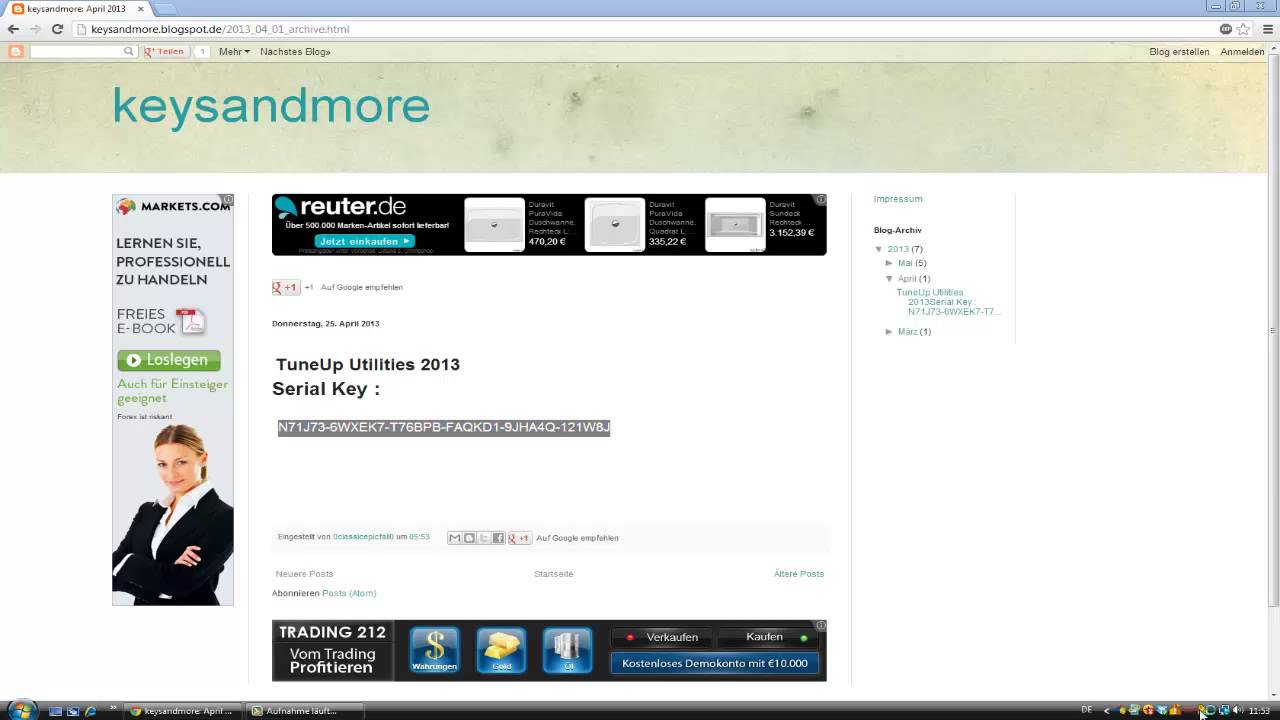This screenshot has width=1280, height=720.
Task: Email this post with the Gmail icon
Action: pos(454,538)
